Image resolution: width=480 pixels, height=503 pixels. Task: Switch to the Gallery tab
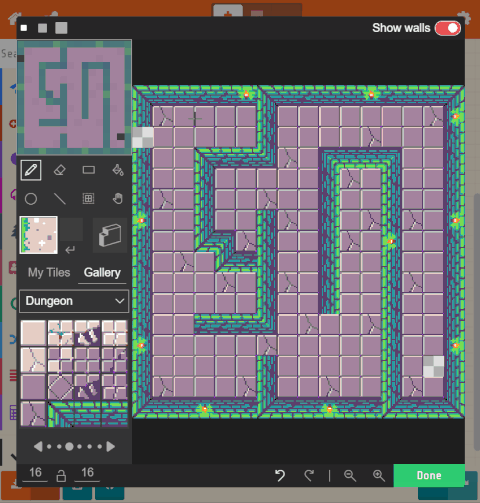102,273
